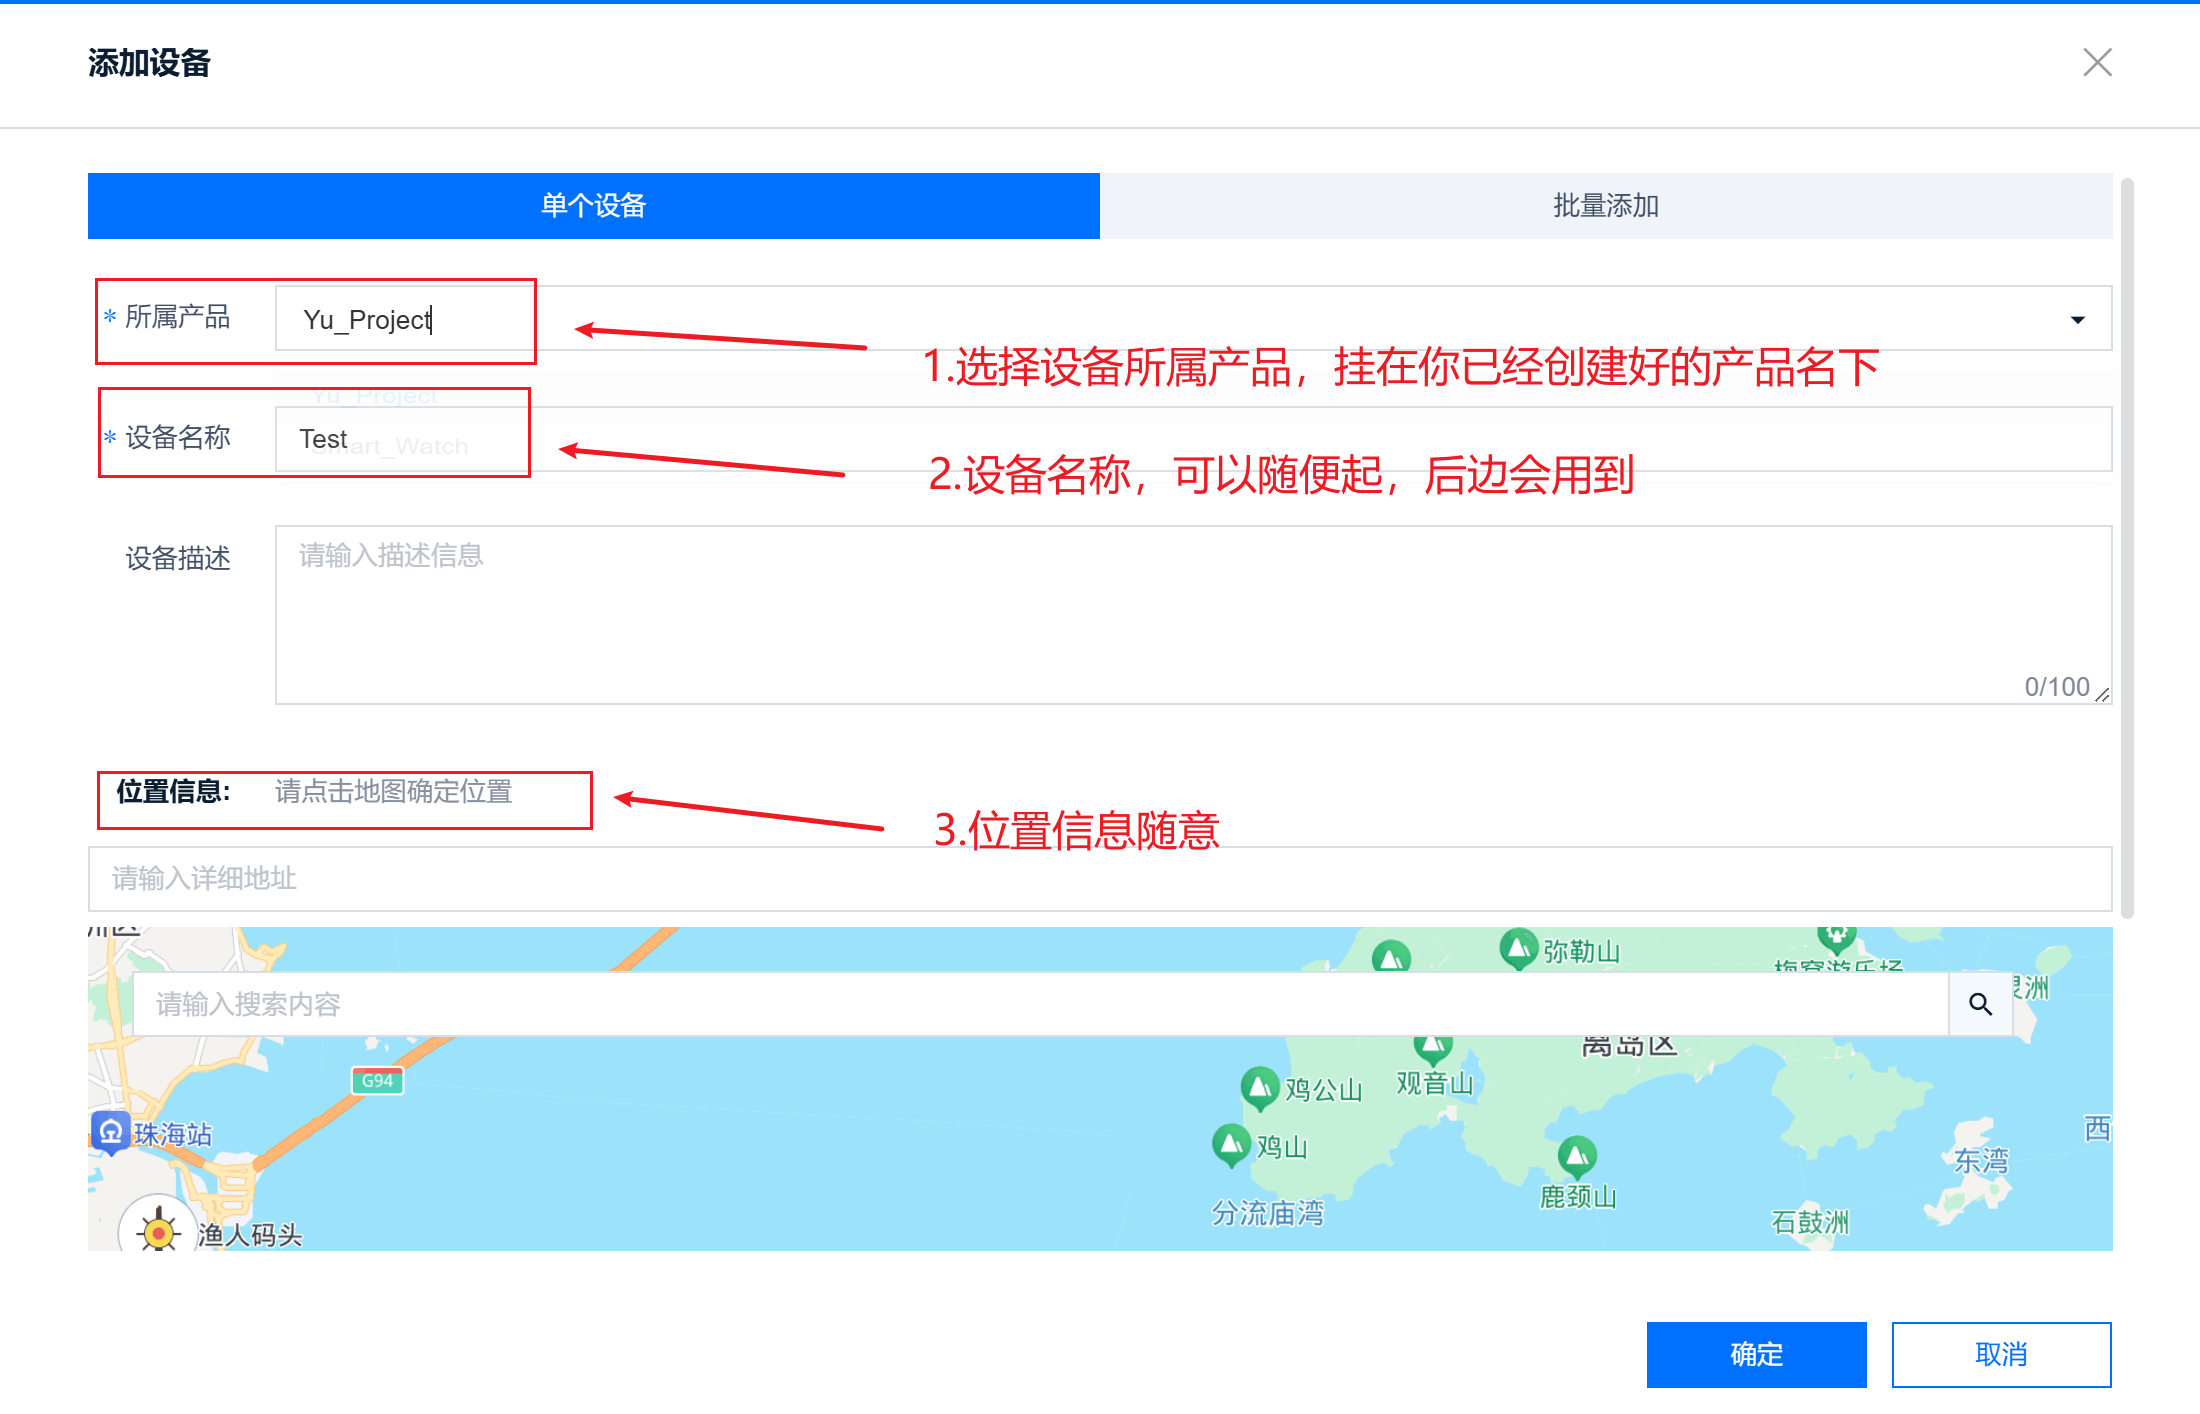
Task: Click the 鹿颈山 mountain marker icon
Action: pos(1577,1157)
